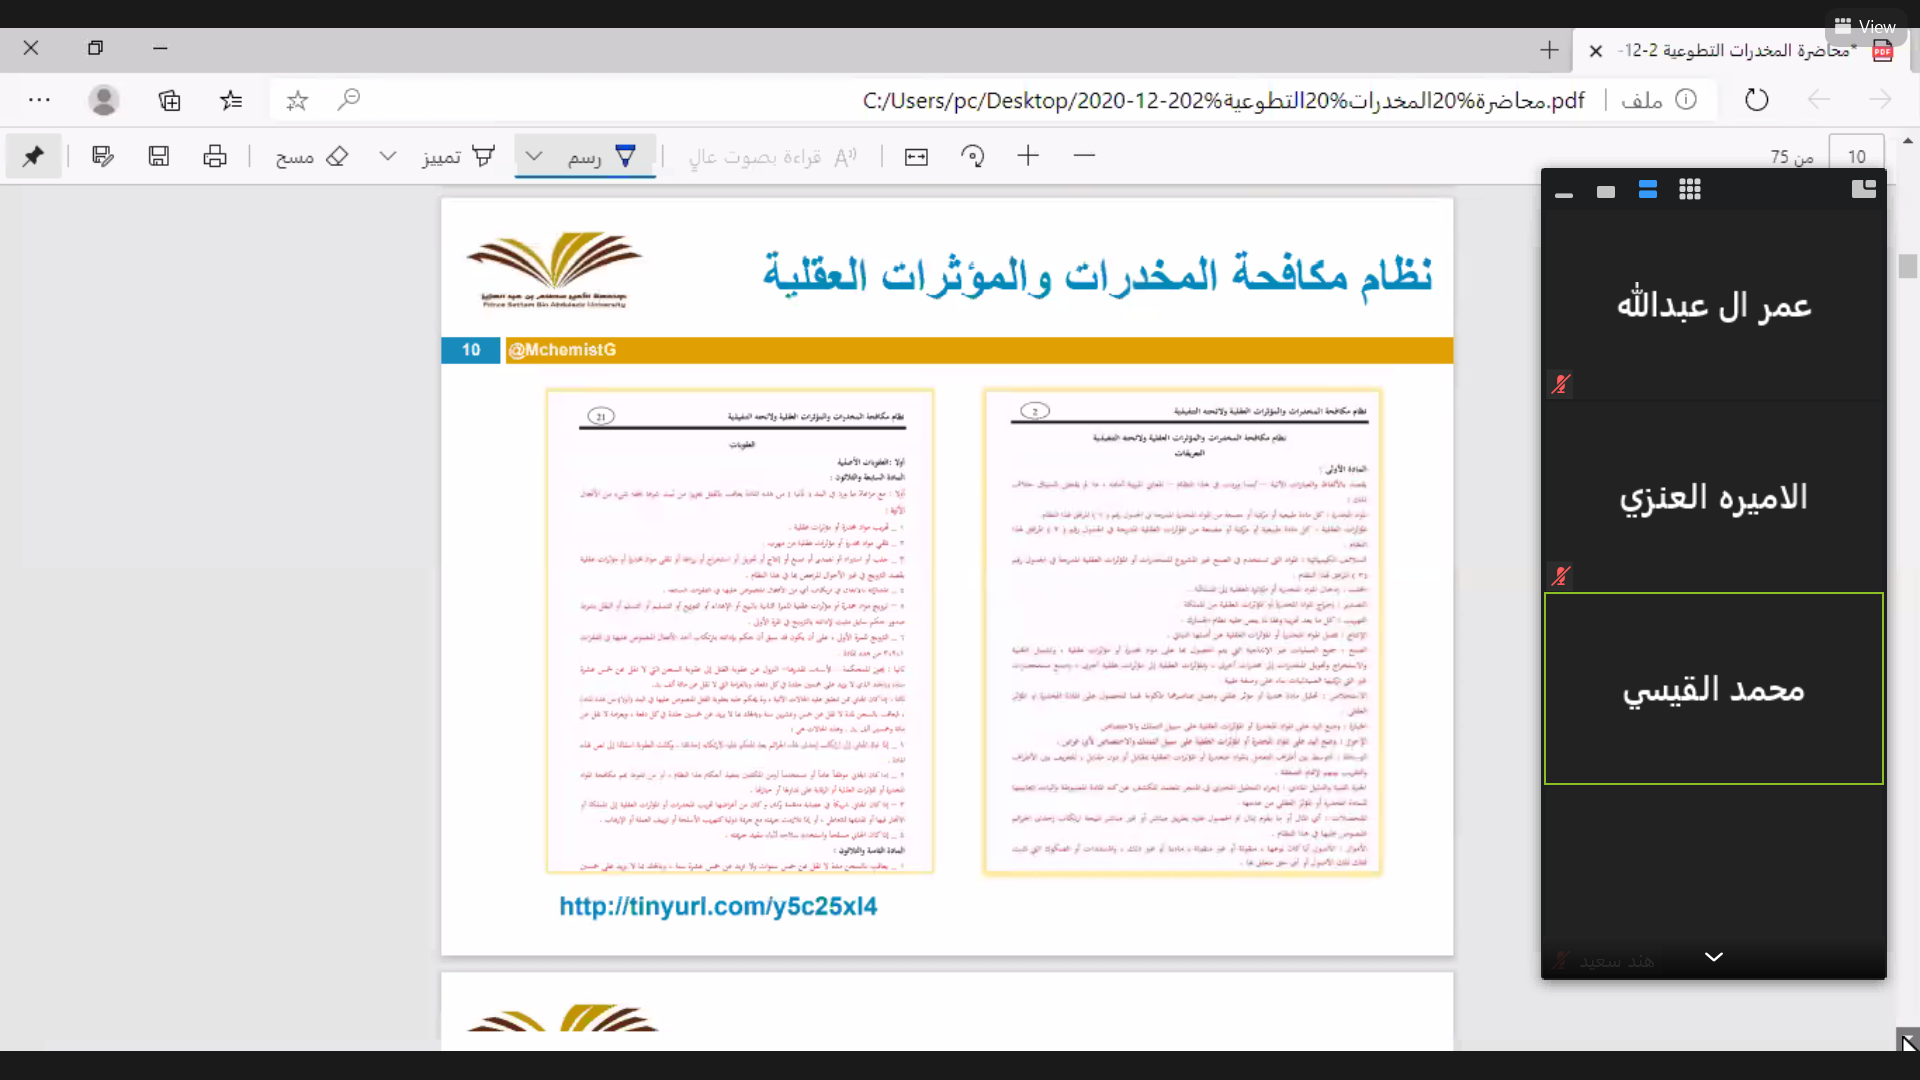Click the pin toolbar icon
Screen dimensions: 1920x1080
(33, 156)
